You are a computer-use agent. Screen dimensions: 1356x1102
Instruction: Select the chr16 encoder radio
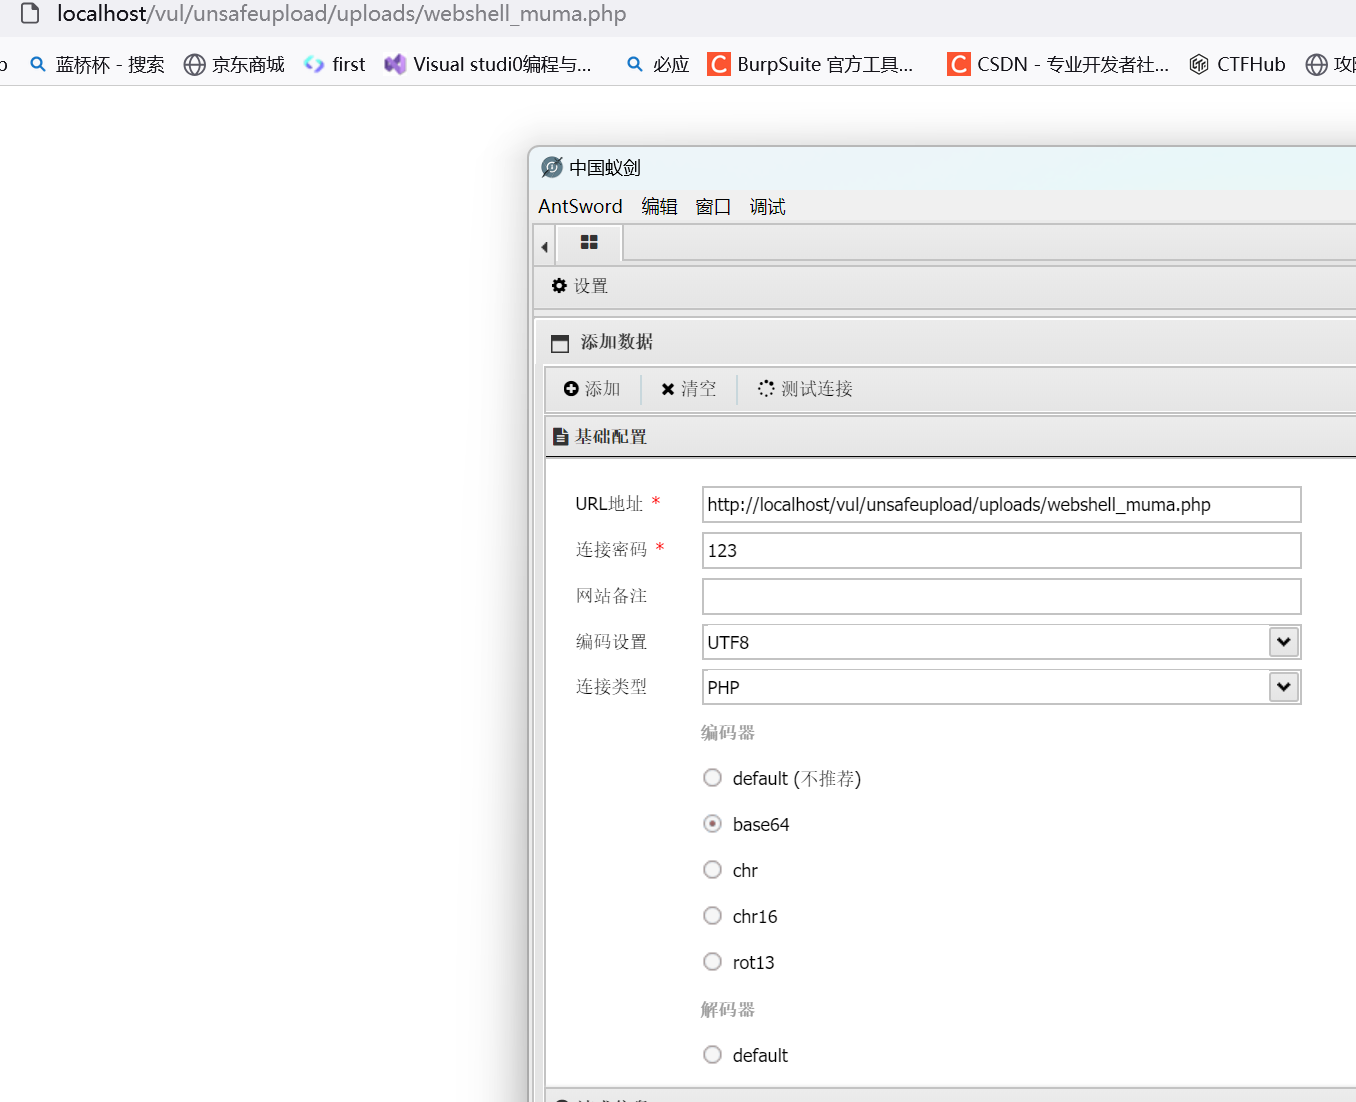pos(712,916)
